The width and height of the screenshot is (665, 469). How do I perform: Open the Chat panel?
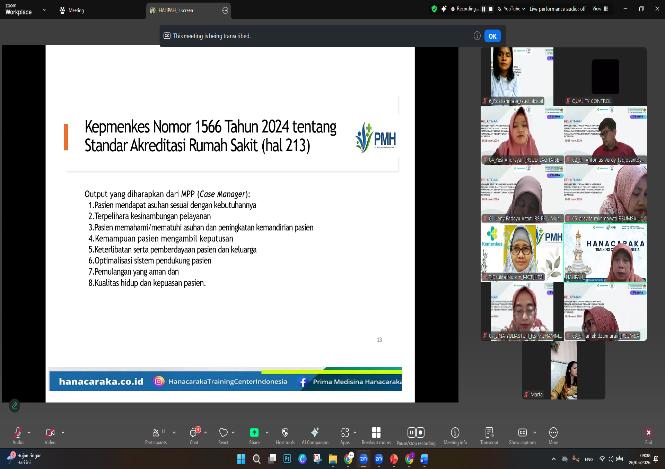point(194,434)
